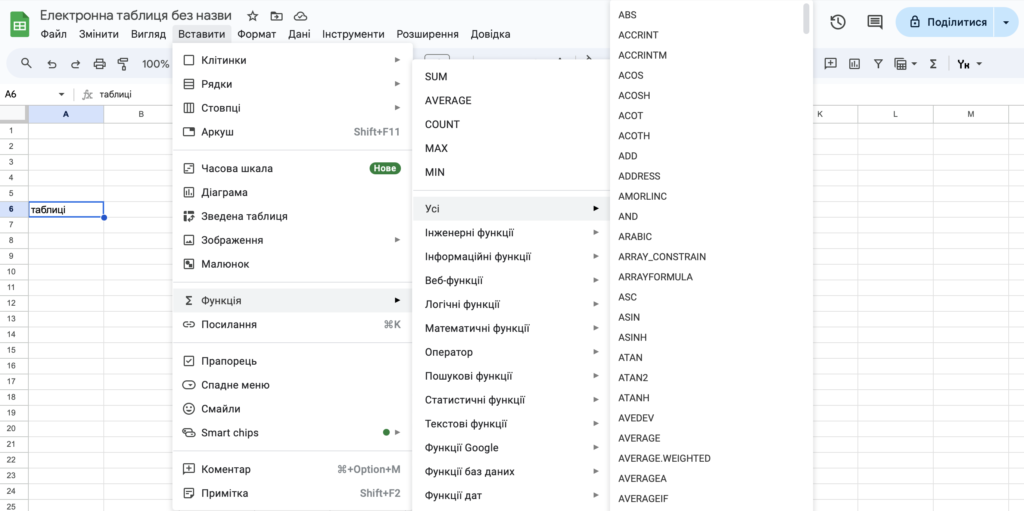Click the insert chart toolbar icon

click(x=854, y=63)
